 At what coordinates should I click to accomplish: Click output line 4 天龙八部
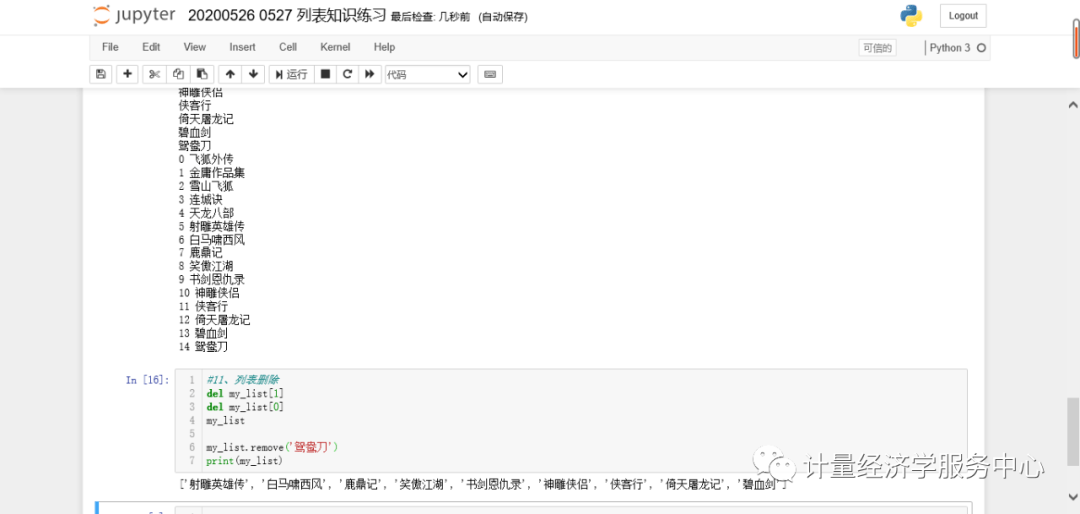[x=205, y=213]
